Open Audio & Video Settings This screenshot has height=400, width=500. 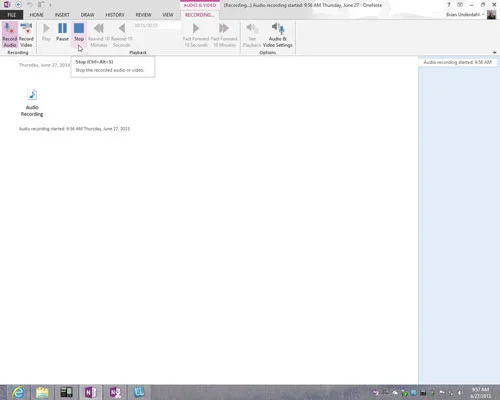pos(278,35)
